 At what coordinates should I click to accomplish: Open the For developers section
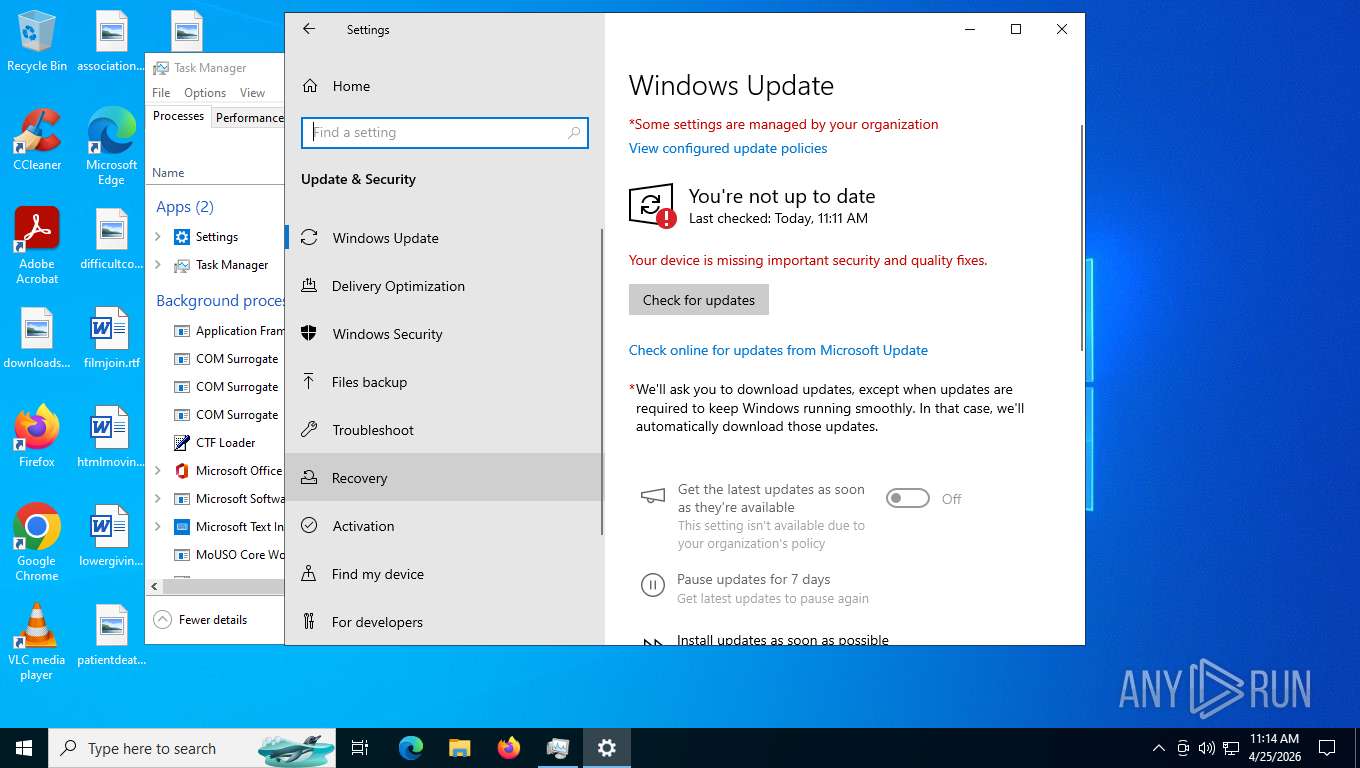[443, 622]
